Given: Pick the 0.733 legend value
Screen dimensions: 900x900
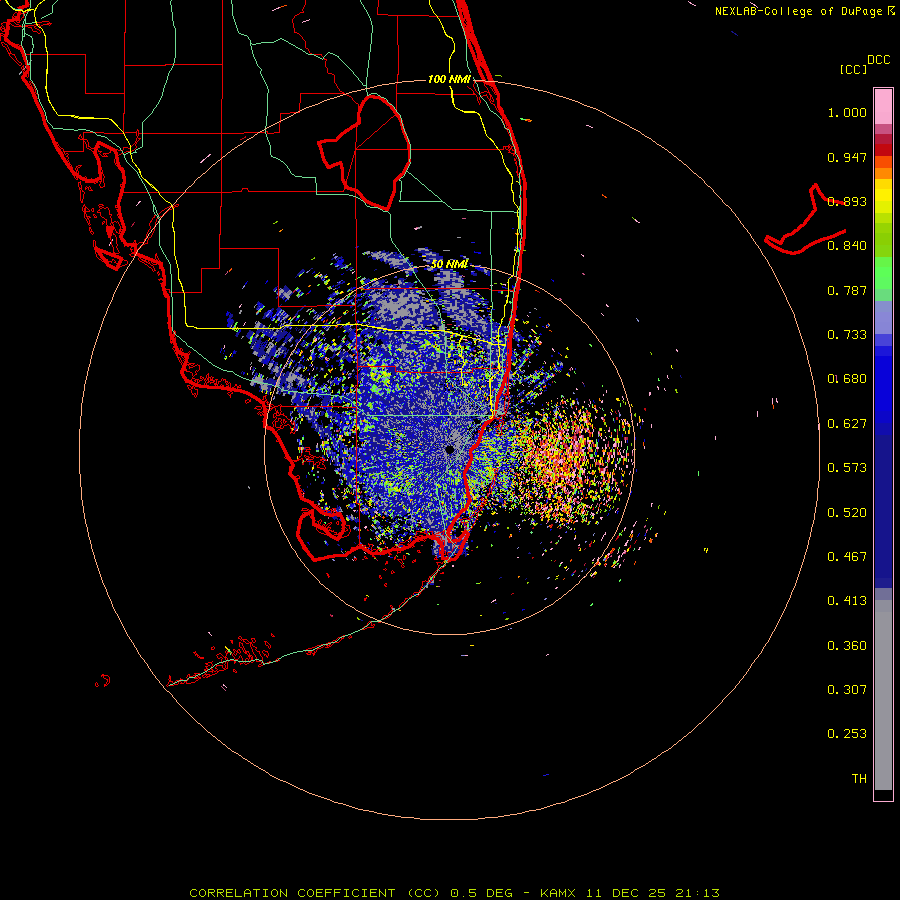Looking at the screenshot, I should (x=847, y=335).
